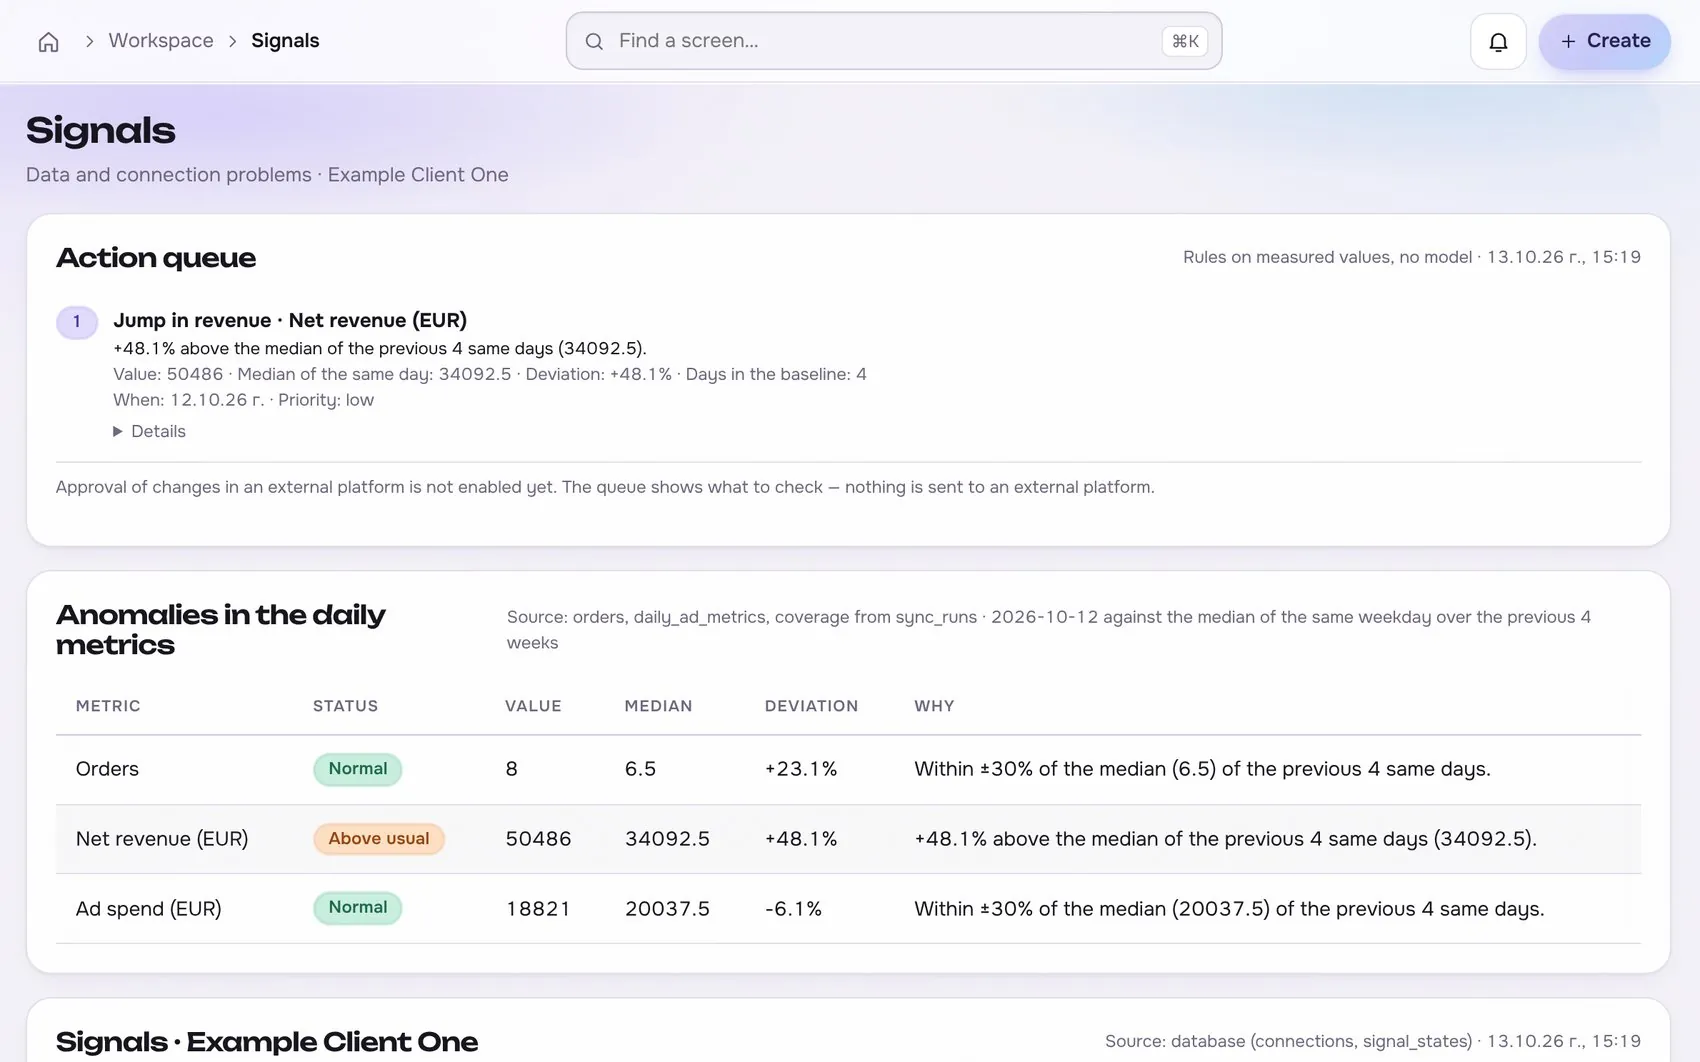The height and width of the screenshot is (1062, 1700).
Task: Click the Action queue heading
Action: [x=156, y=258]
